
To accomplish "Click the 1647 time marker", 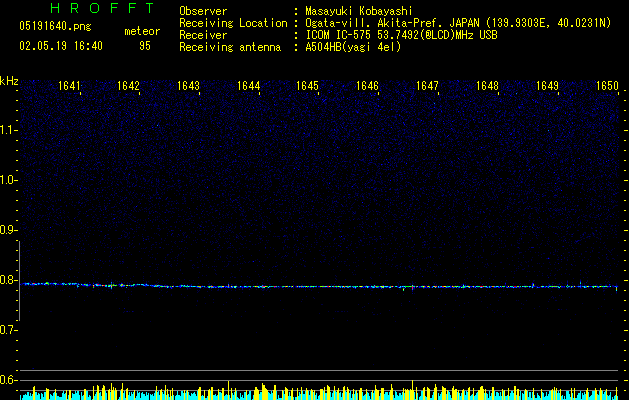I will 427,86.
